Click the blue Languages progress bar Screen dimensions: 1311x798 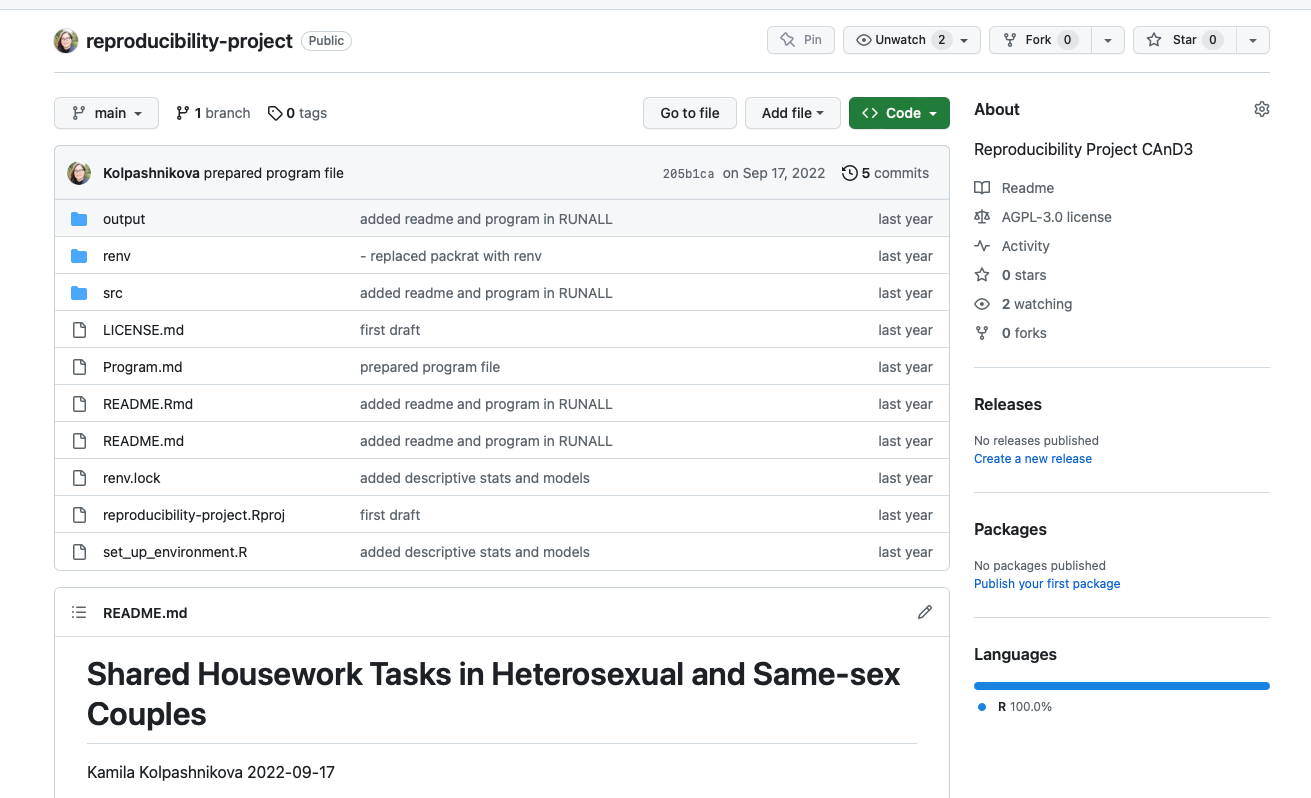1122,686
